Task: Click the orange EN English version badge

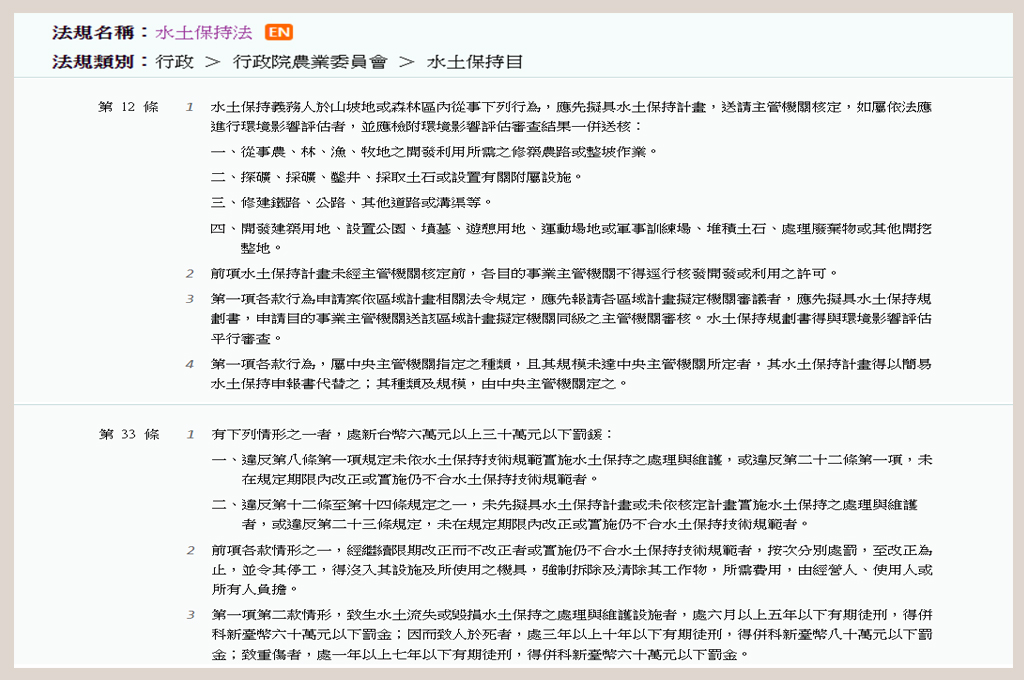Action: point(279,32)
